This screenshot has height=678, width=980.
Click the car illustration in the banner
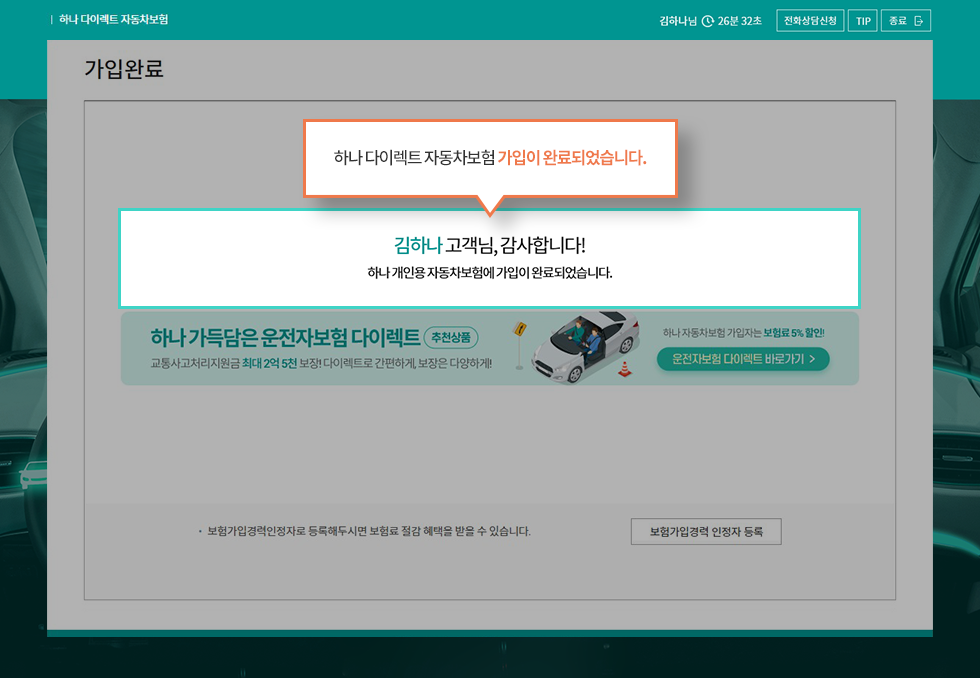click(585, 347)
